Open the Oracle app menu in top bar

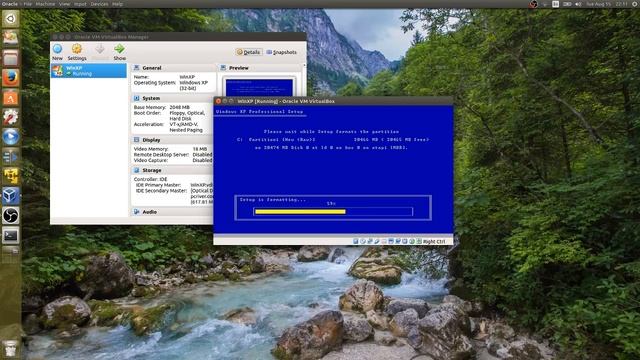click(x=10, y=4)
